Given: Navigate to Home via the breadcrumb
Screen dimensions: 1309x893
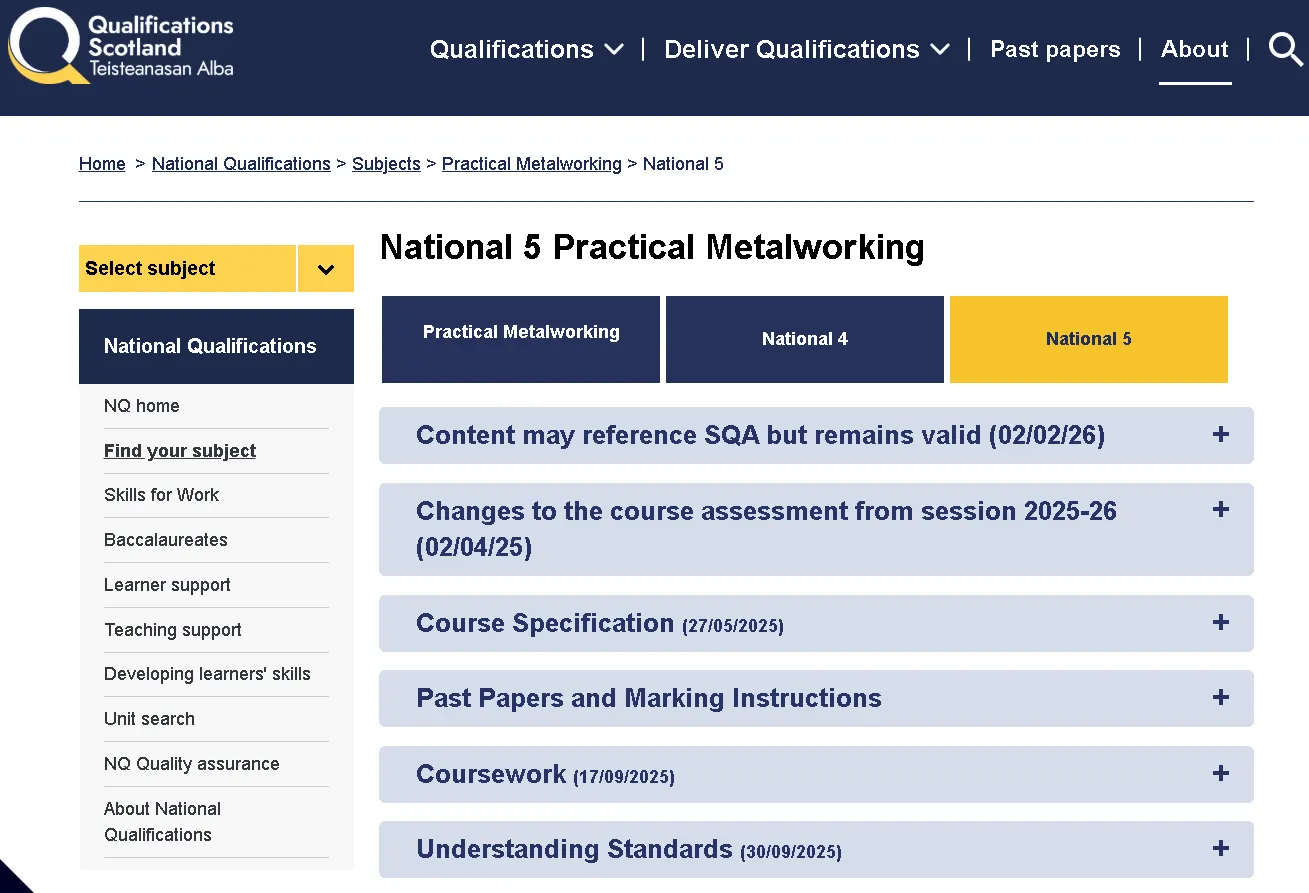Looking at the screenshot, I should coord(101,163).
